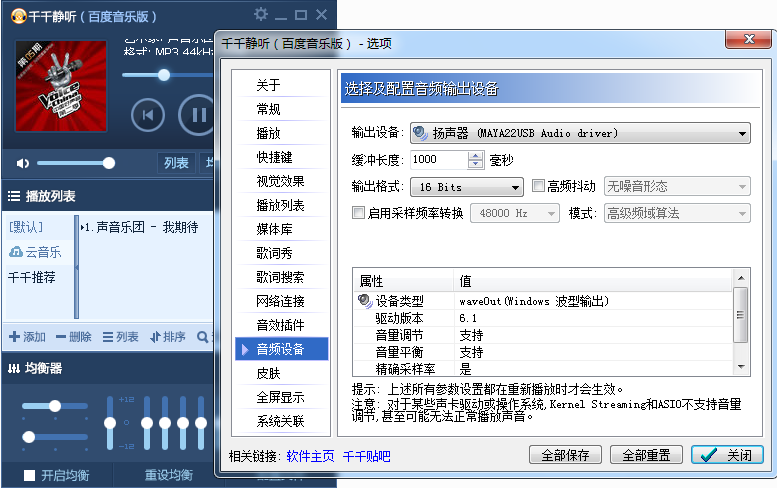Click the top equalizer balance slider

[55, 406]
